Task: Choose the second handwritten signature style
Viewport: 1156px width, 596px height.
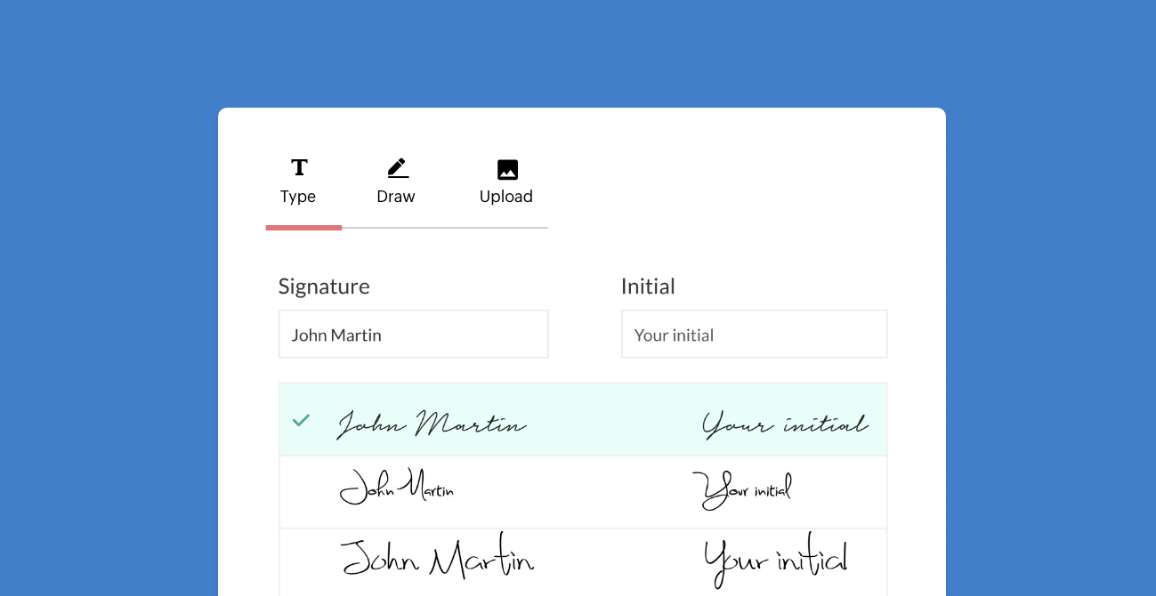Action: click(583, 491)
